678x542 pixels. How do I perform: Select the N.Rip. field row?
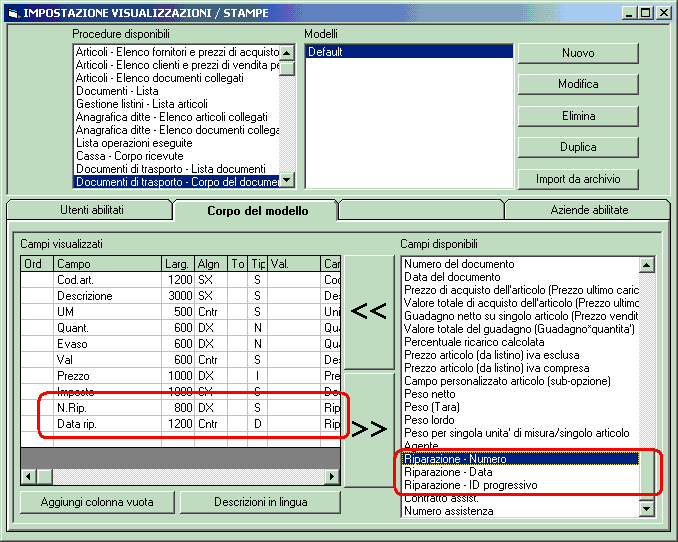pyautogui.click(x=181, y=408)
